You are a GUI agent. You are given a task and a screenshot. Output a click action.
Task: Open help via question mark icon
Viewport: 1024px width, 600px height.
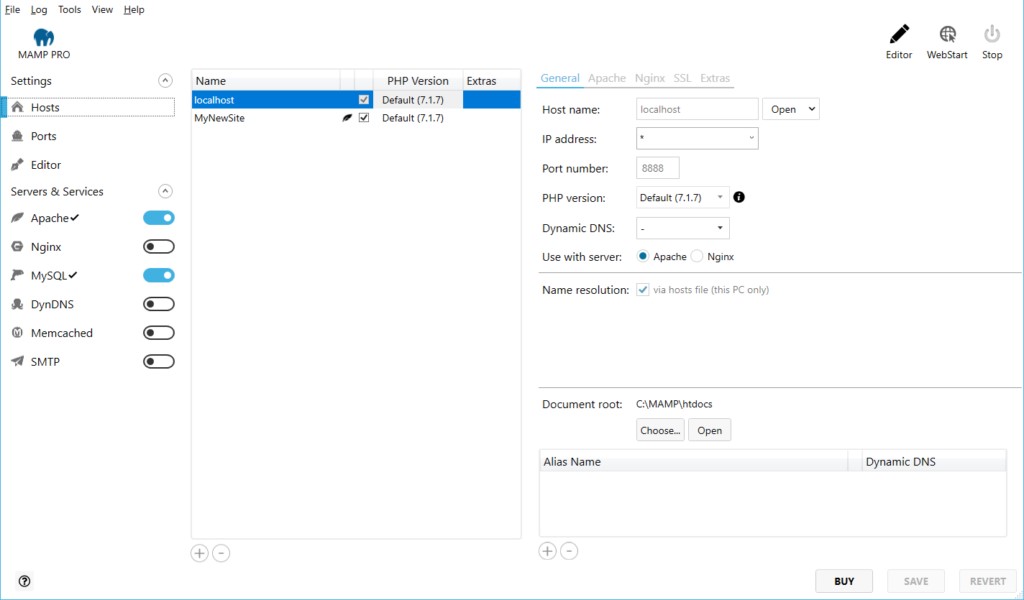pyautogui.click(x=24, y=581)
